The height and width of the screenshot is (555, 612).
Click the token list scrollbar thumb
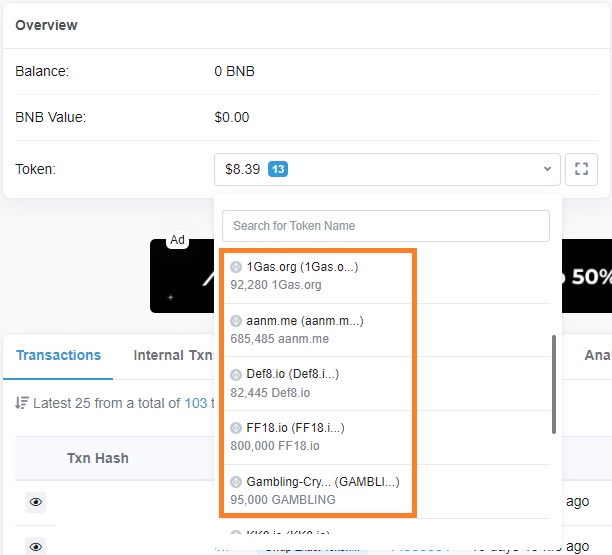(554, 385)
